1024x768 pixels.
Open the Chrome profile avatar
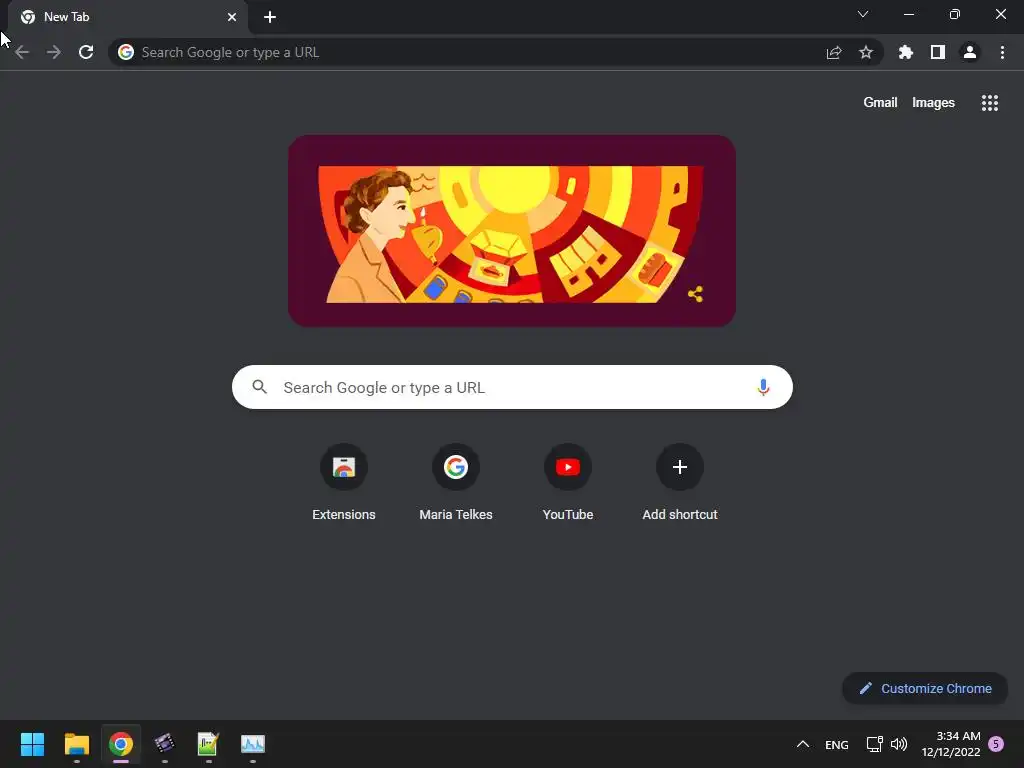click(970, 52)
